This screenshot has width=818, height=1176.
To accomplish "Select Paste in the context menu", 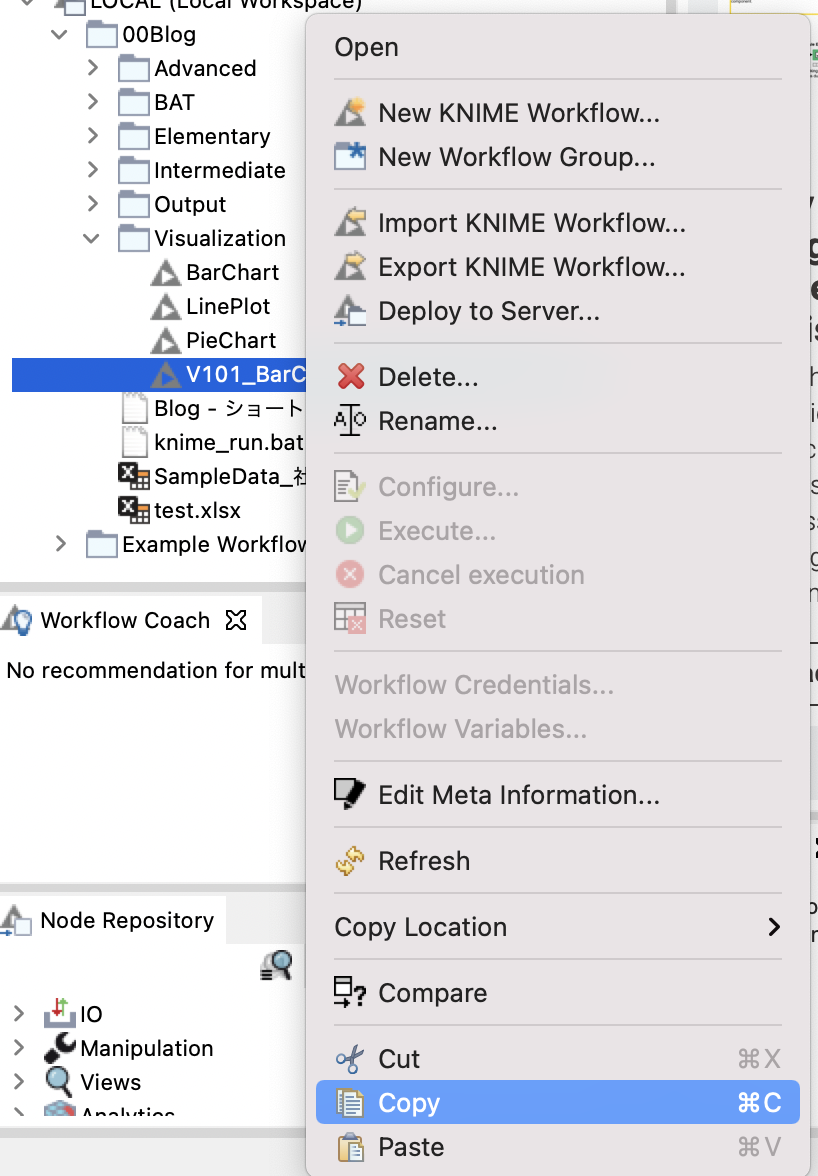I will click(558, 1147).
